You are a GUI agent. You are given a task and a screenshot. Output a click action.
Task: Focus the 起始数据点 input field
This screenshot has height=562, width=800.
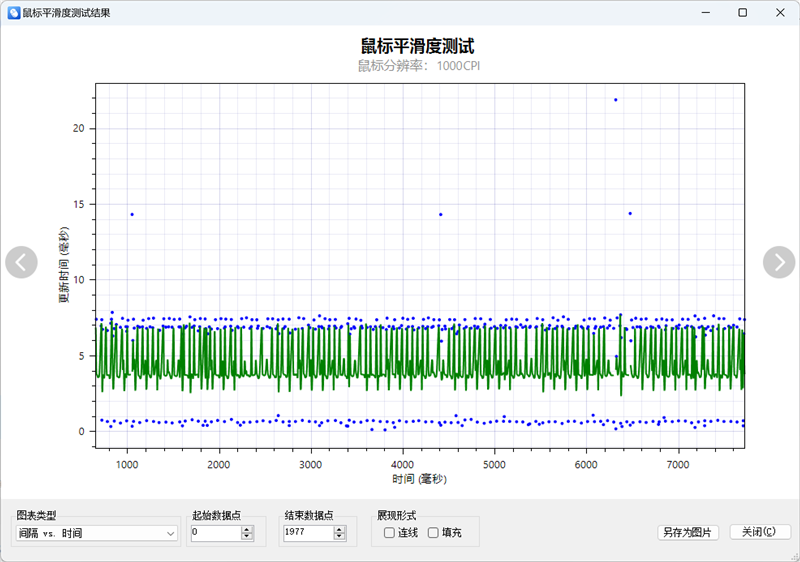click(214, 534)
